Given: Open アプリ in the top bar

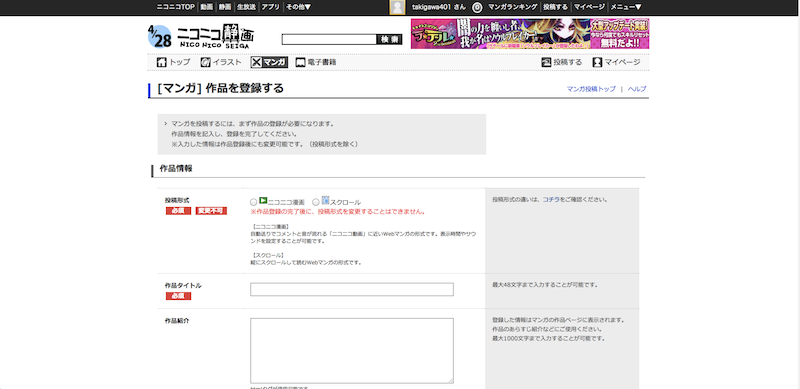Looking at the screenshot, I should (270, 7).
